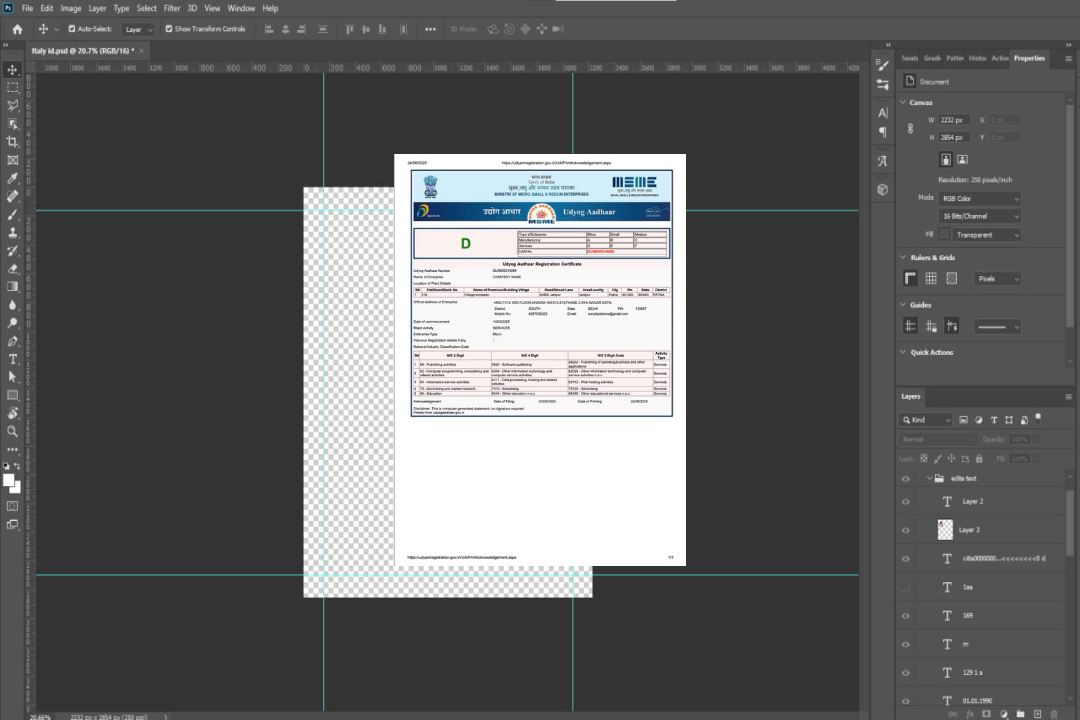Enable the Auto-Select checkbox
This screenshot has height=720, width=1080.
click(x=72, y=29)
